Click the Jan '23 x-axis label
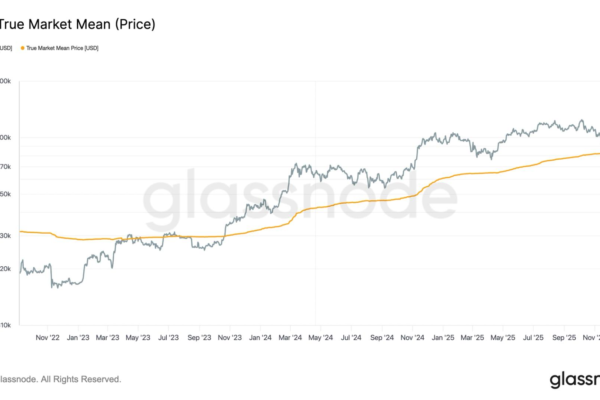Screen dimensions: 600x400 80,339
